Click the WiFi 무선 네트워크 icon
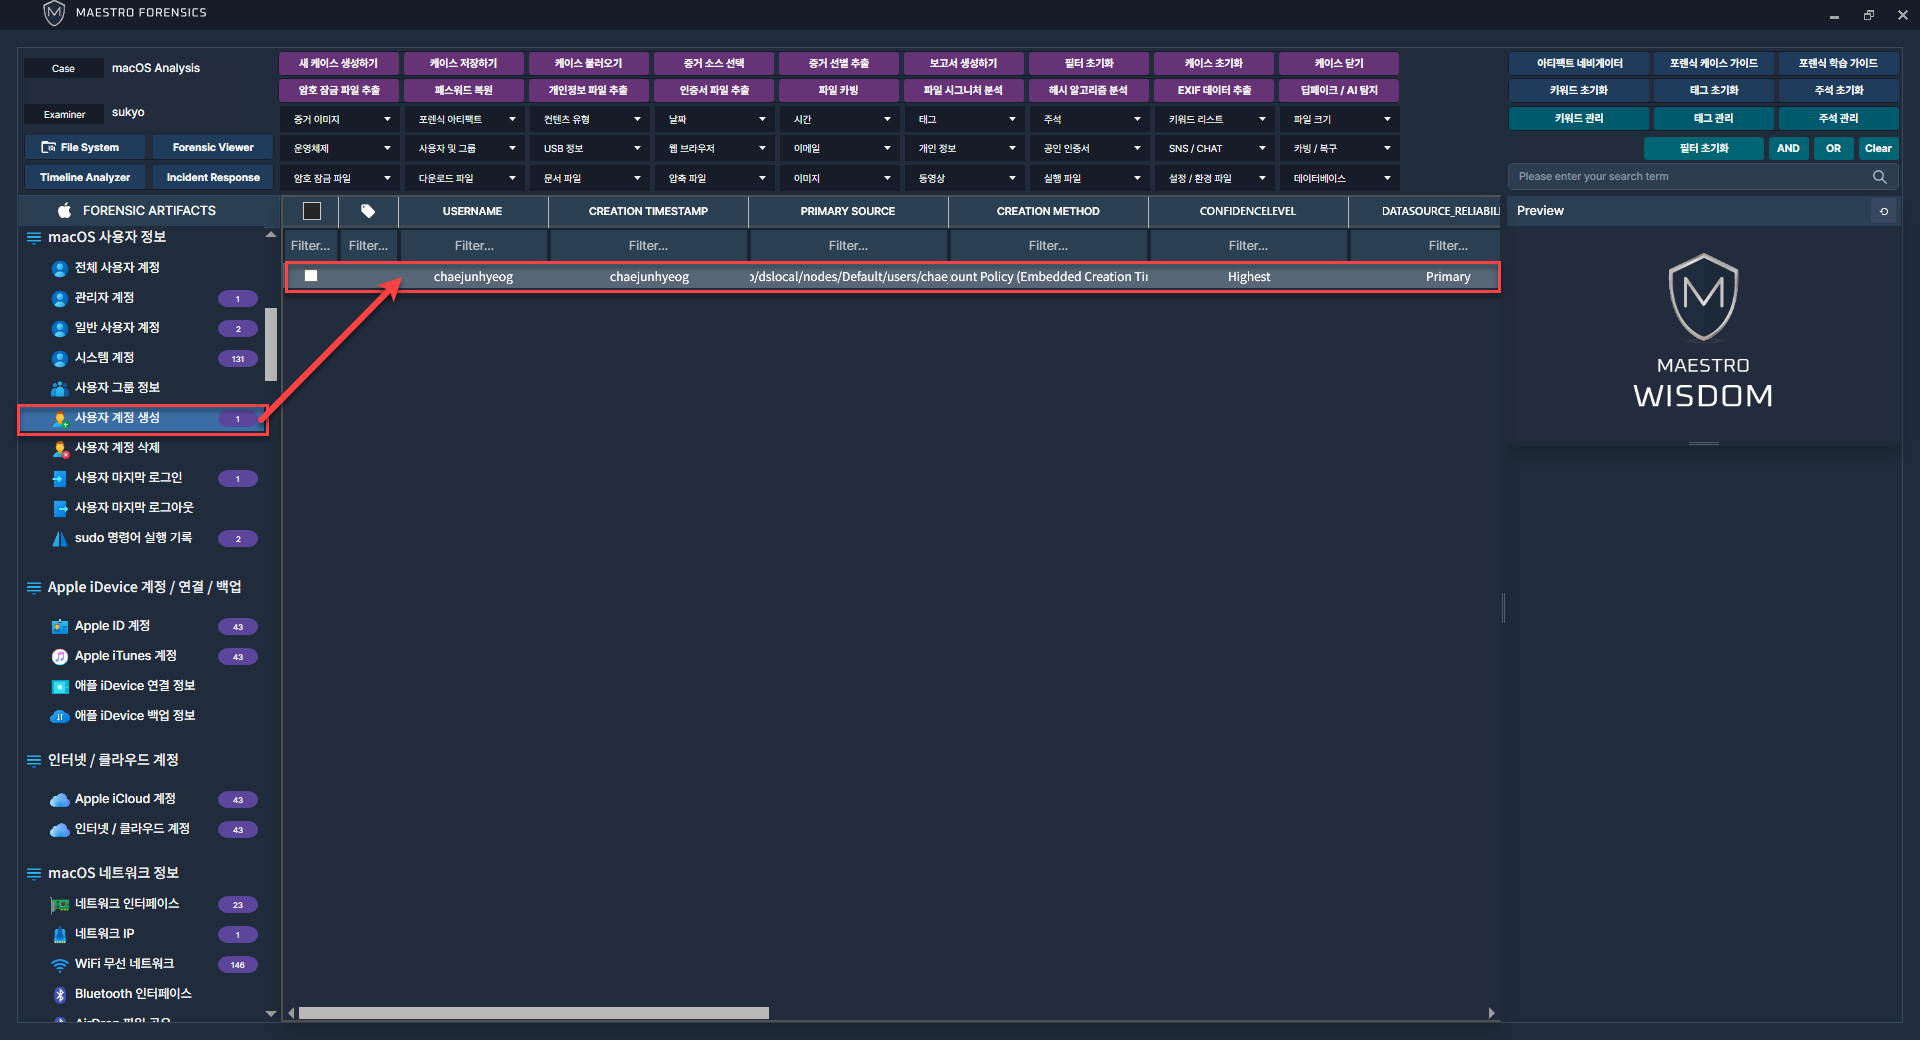The height and width of the screenshot is (1040, 1920). 59,964
